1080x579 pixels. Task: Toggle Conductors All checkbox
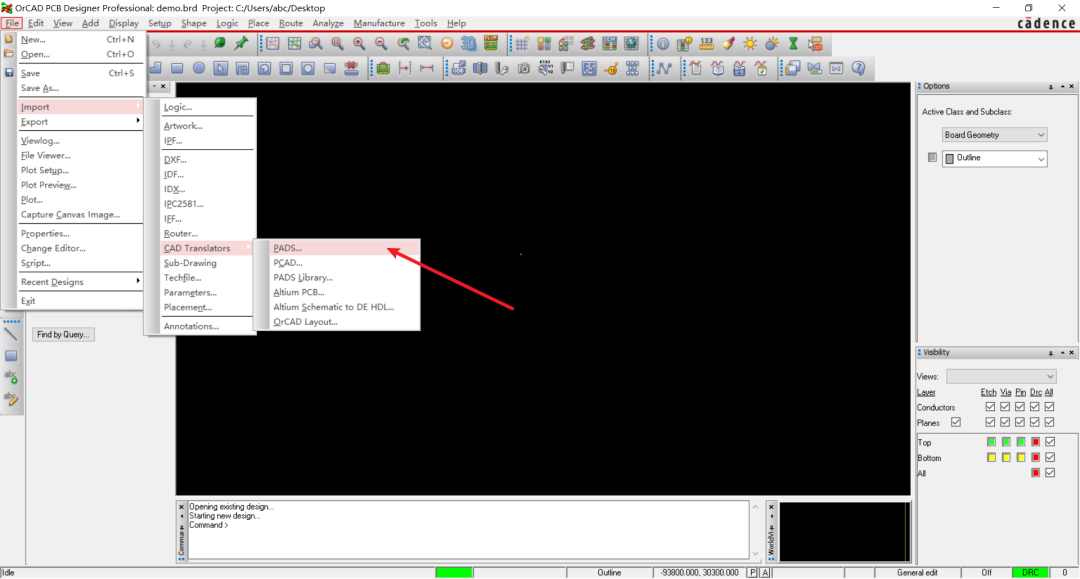(1050, 407)
